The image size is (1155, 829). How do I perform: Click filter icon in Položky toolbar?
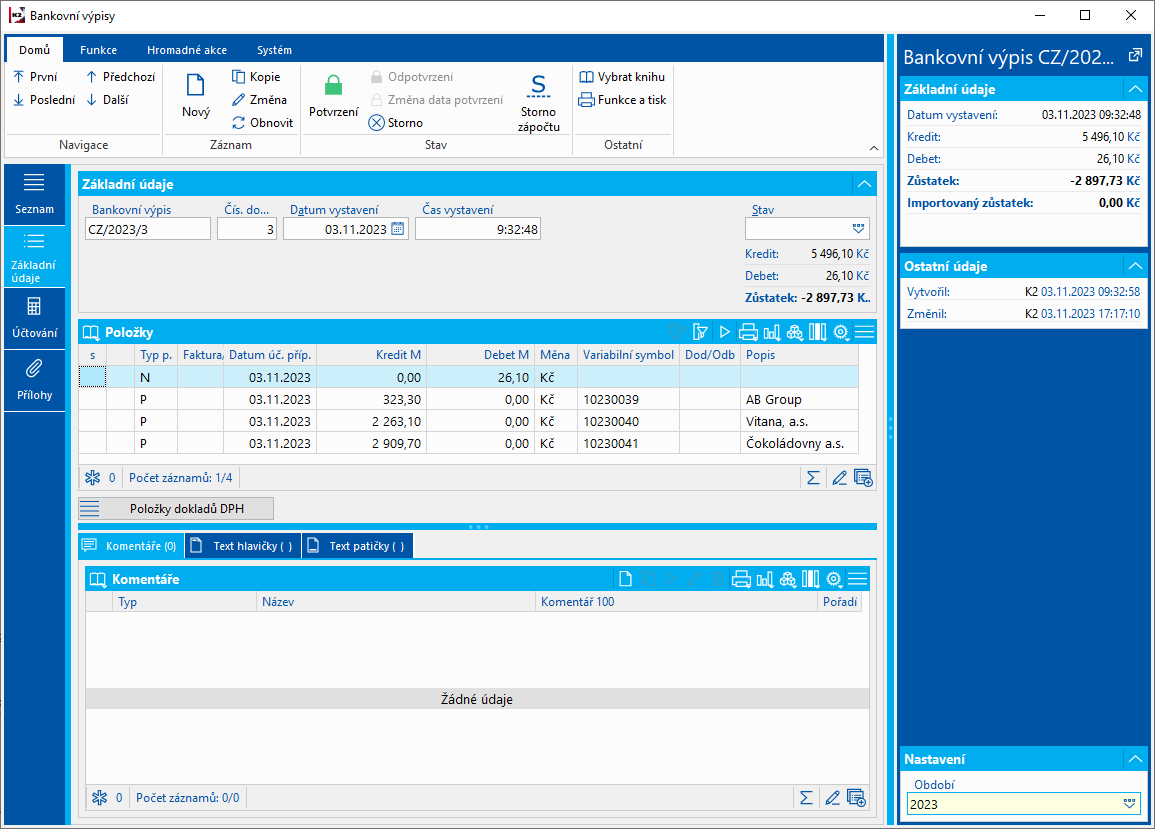(x=700, y=332)
